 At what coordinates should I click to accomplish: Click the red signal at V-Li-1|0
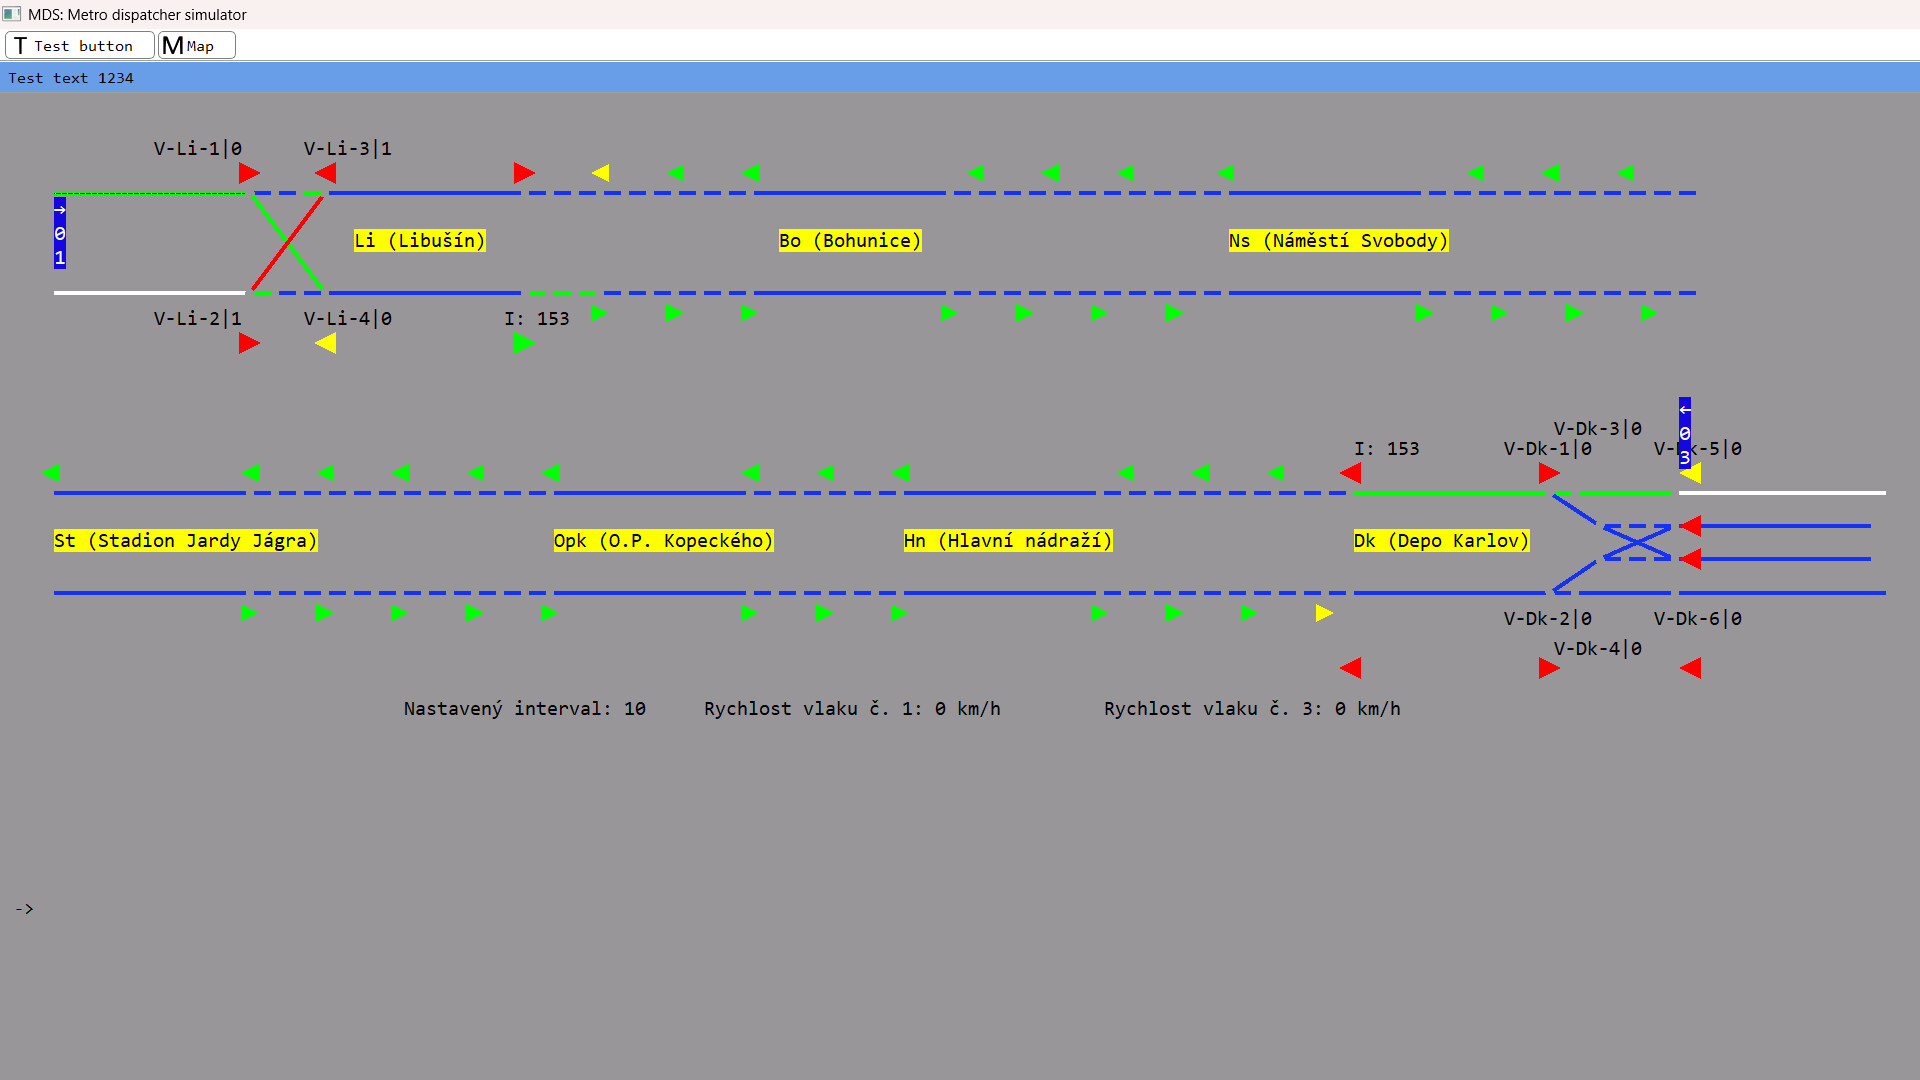249,172
